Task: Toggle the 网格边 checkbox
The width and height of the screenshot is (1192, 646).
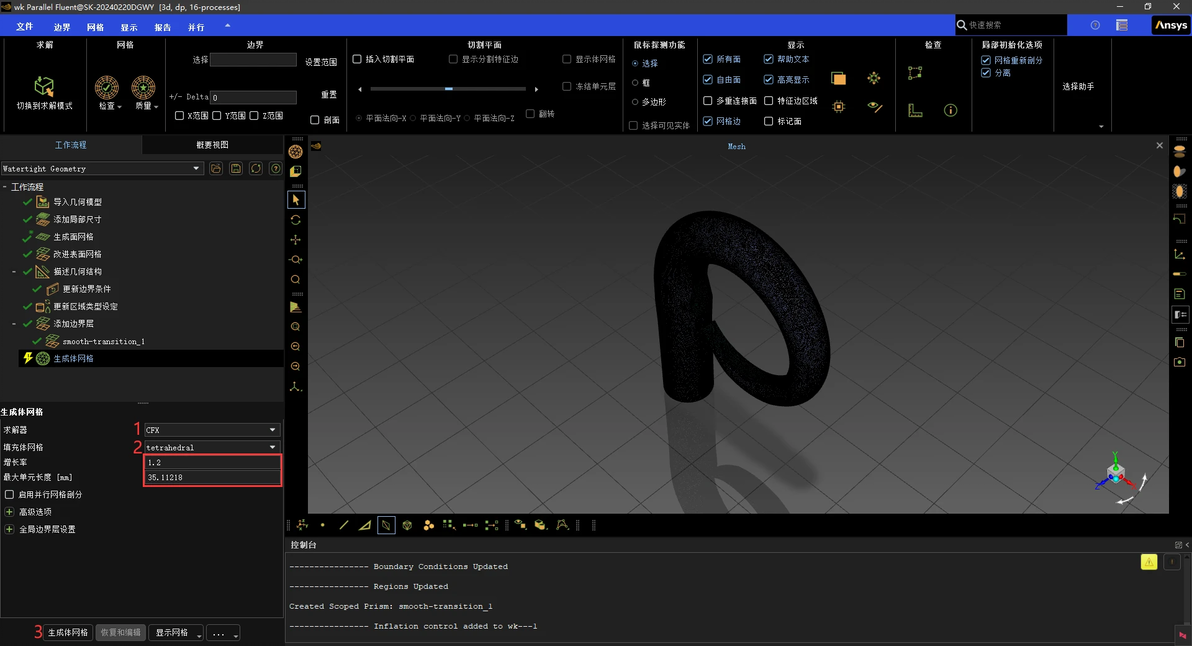Action: (708, 121)
